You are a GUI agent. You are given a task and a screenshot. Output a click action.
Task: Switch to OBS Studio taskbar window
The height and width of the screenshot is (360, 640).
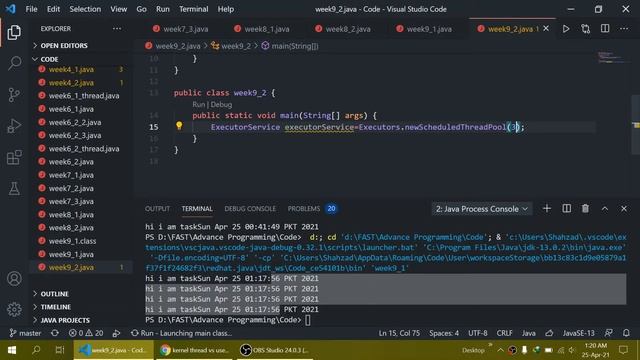(274, 350)
